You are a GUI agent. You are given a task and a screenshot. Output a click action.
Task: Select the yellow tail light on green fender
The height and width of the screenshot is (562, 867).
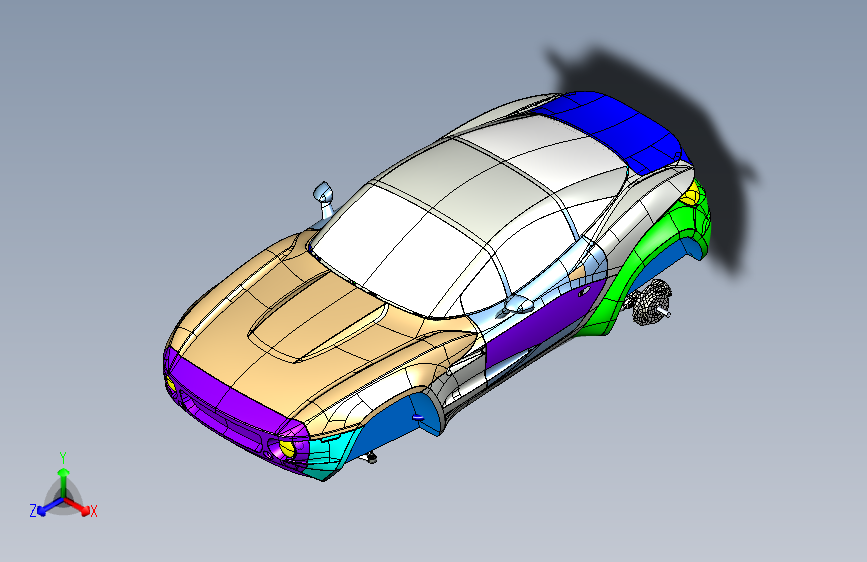(691, 196)
